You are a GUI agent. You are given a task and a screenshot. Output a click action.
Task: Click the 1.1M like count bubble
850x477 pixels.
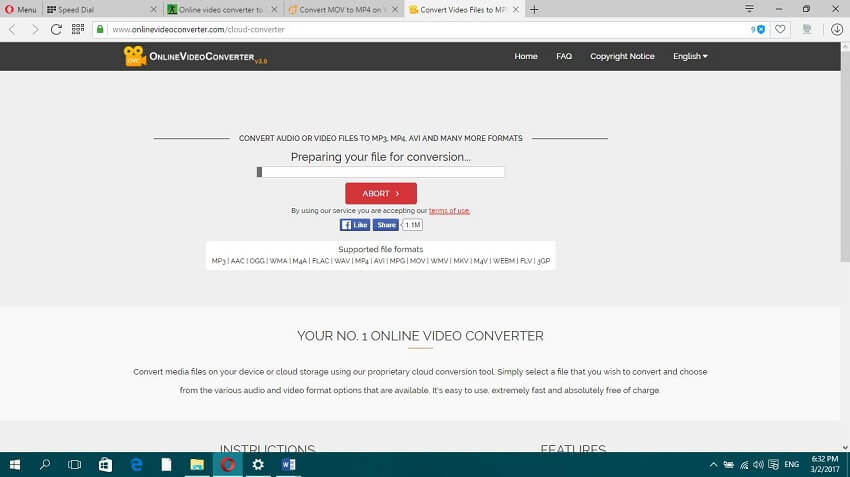pyautogui.click(x=413, y=225)
